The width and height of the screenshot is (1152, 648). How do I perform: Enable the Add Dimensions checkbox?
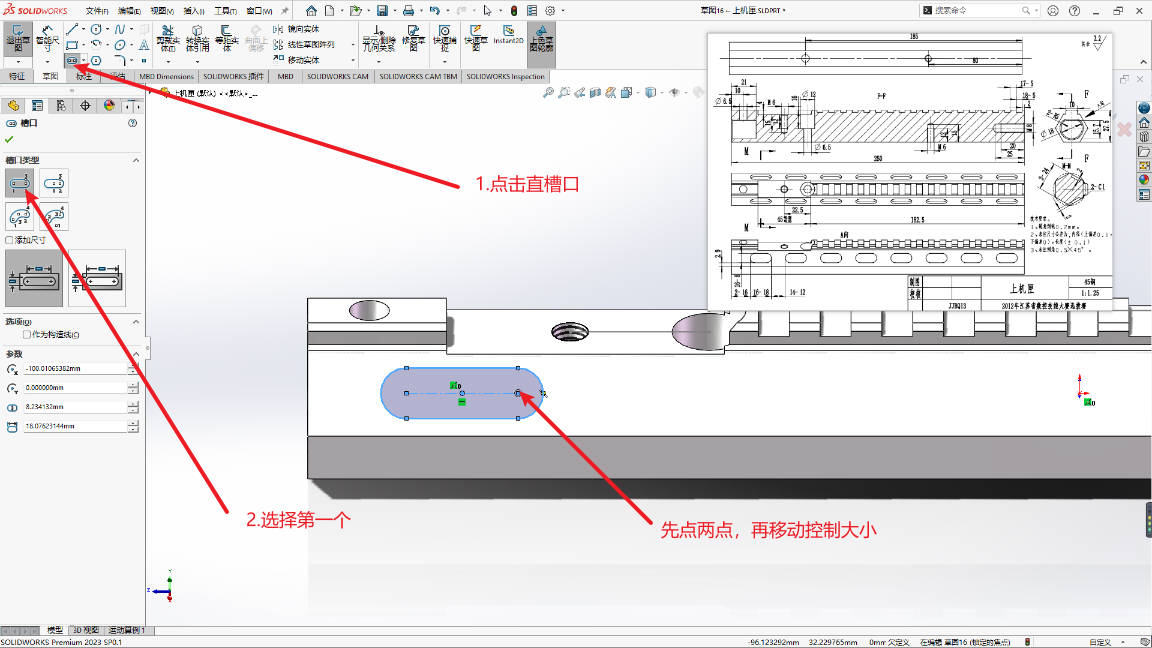(10, 240)
